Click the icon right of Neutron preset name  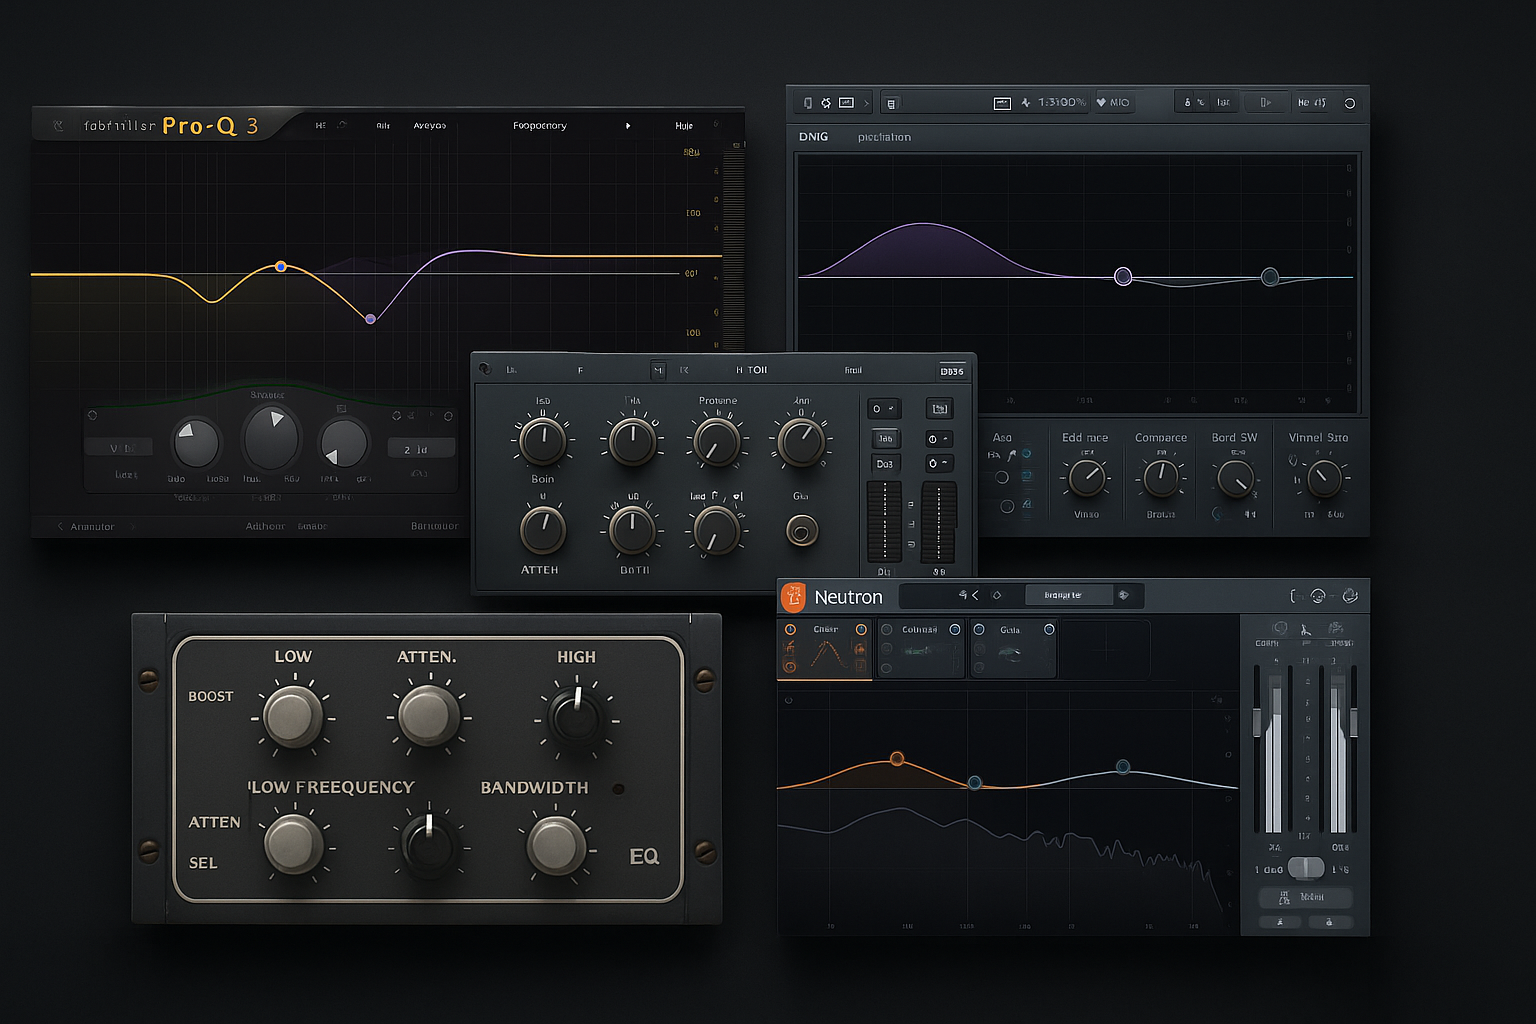(1124, 595)
